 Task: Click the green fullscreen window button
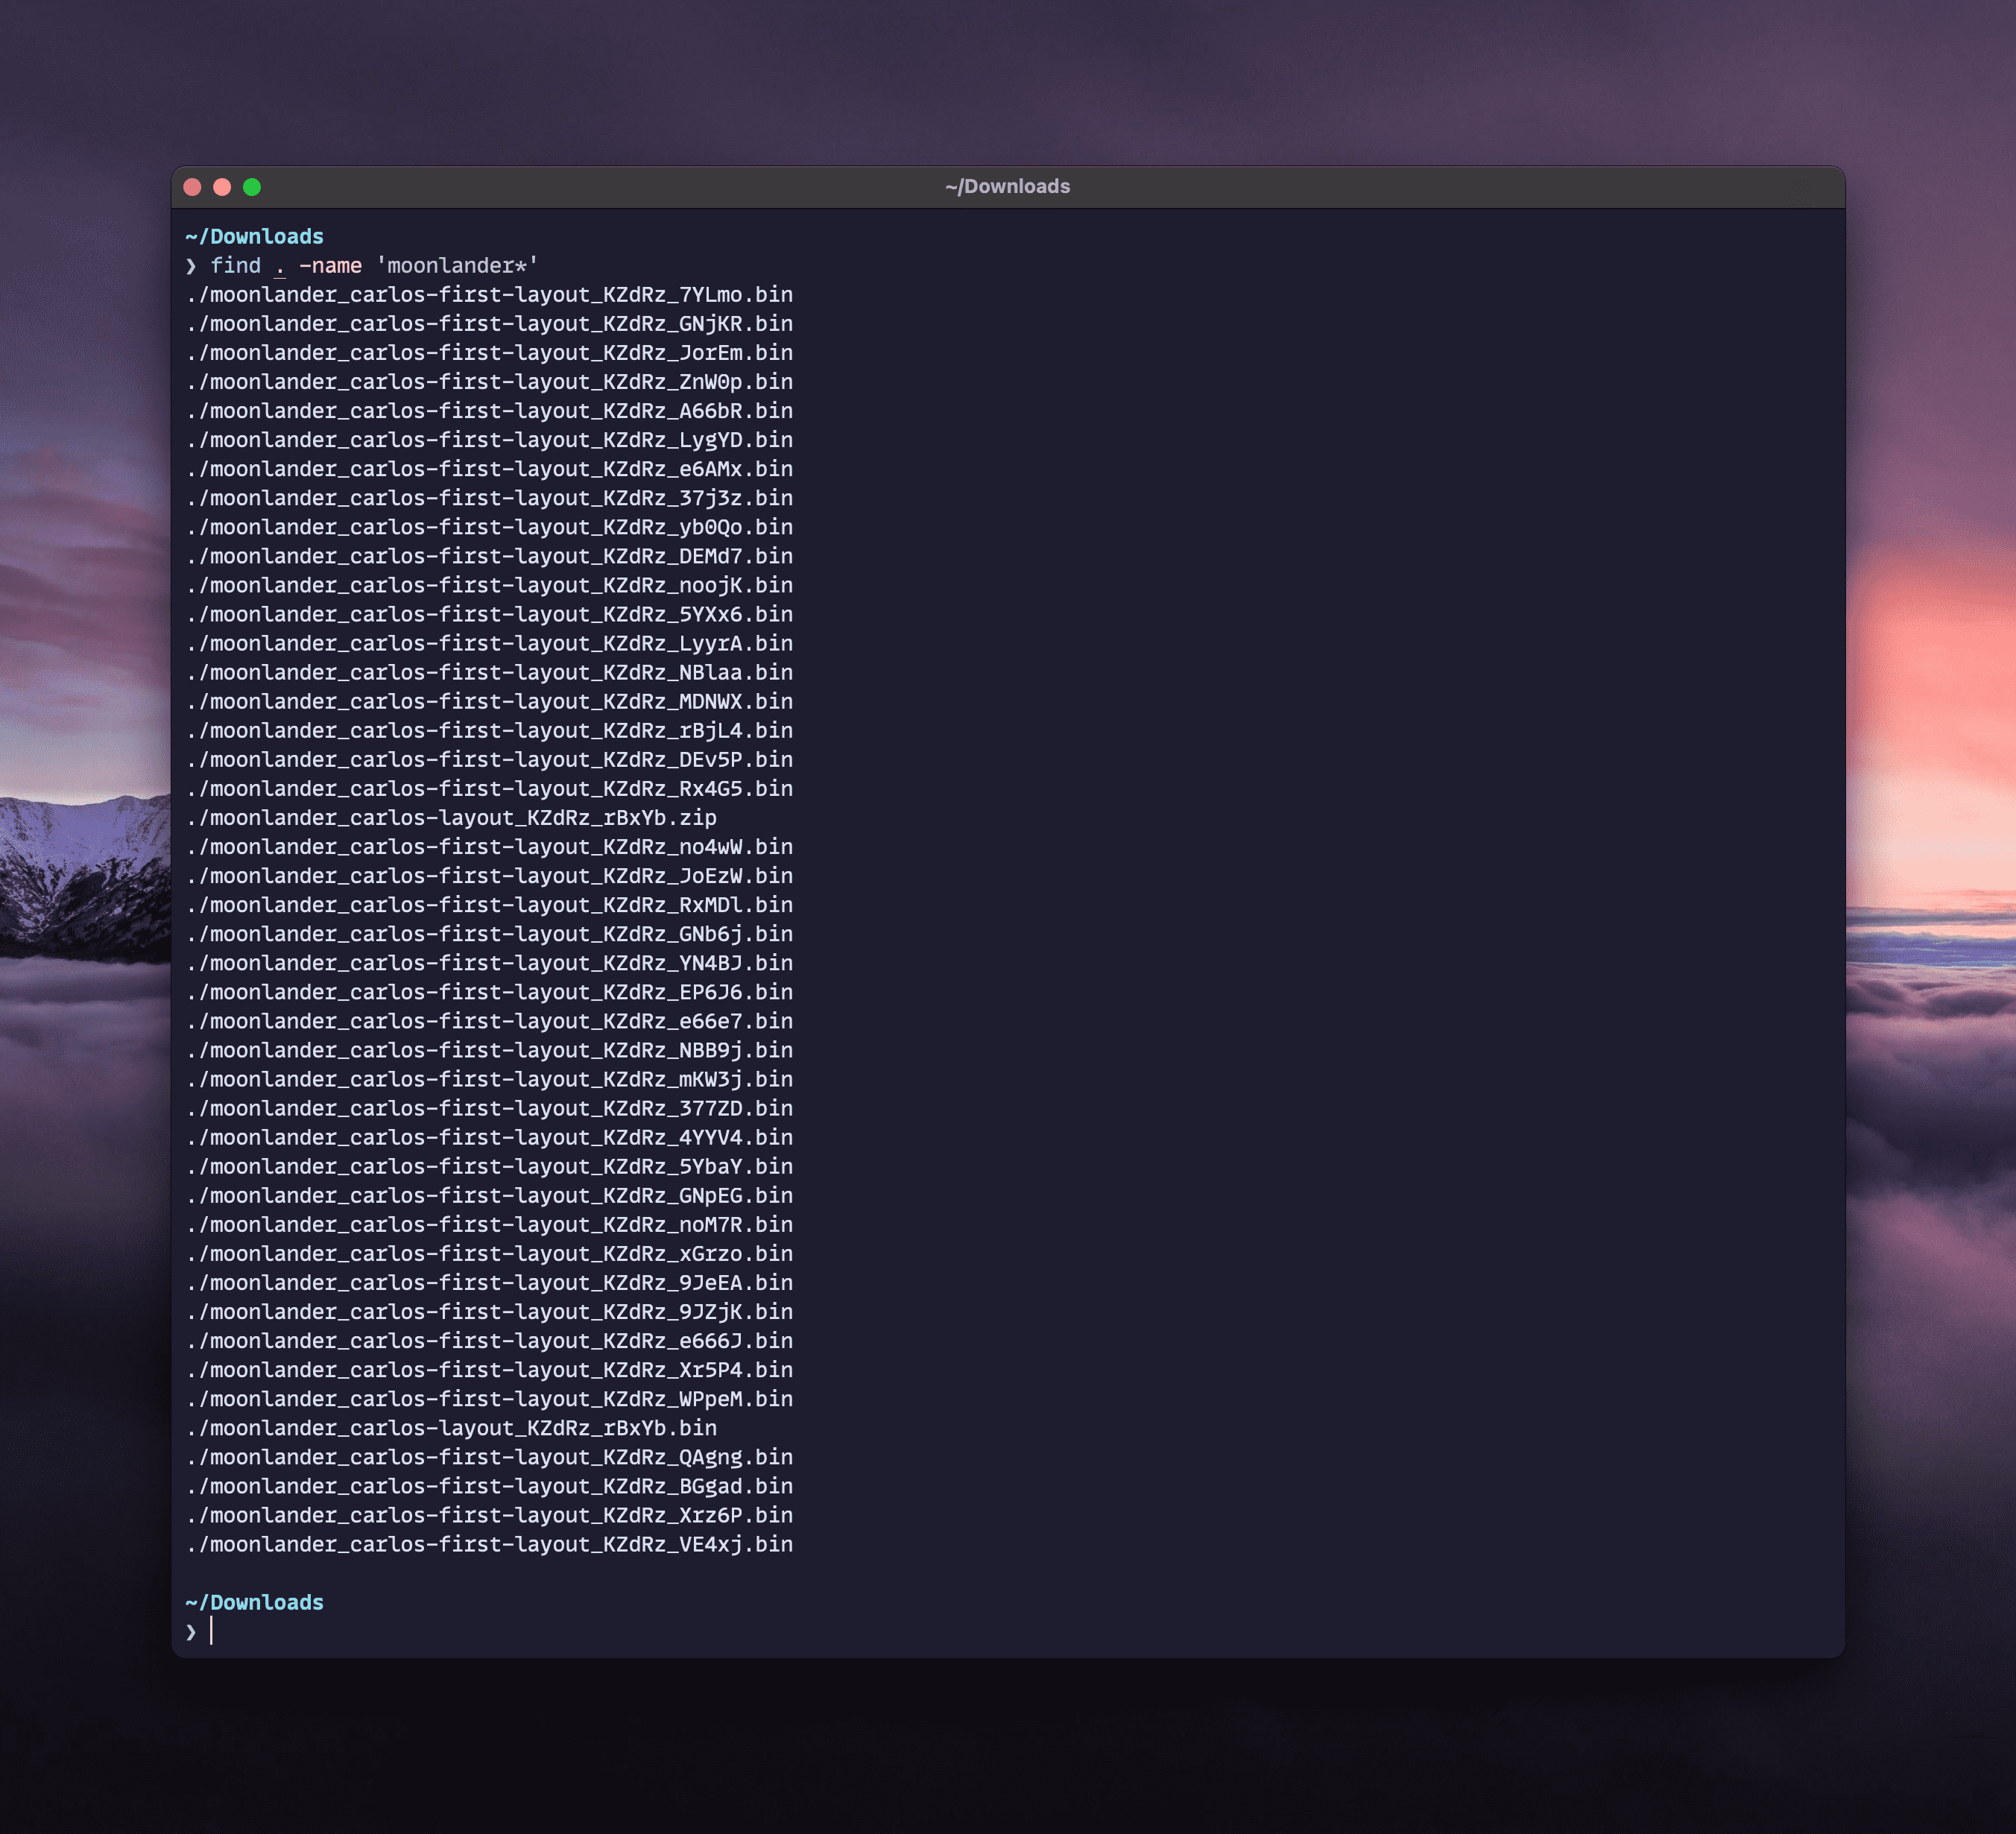pos(252,187)
